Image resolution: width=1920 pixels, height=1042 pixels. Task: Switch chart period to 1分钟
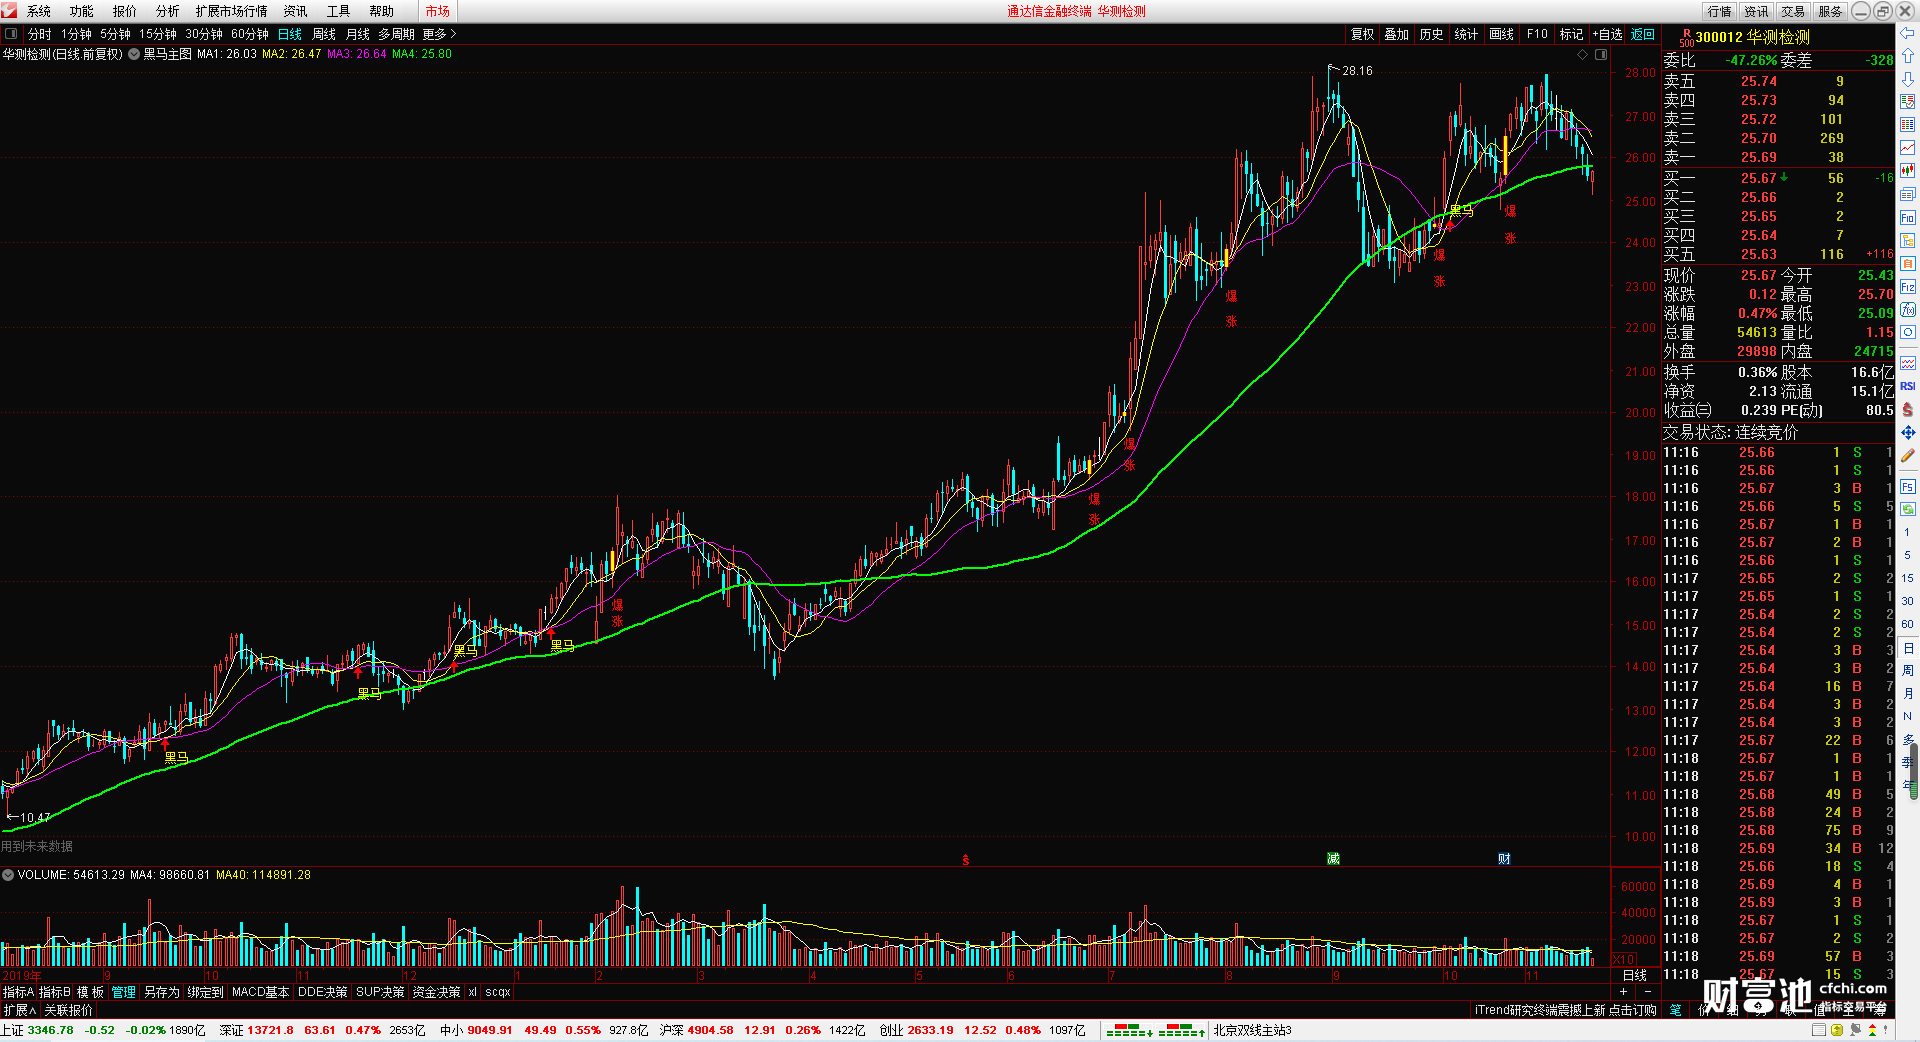(x=76, y=34)
